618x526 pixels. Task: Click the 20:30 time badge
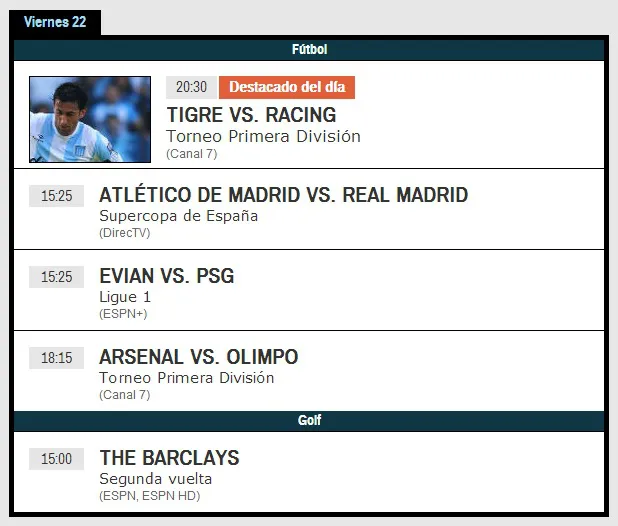coord(191,88)
